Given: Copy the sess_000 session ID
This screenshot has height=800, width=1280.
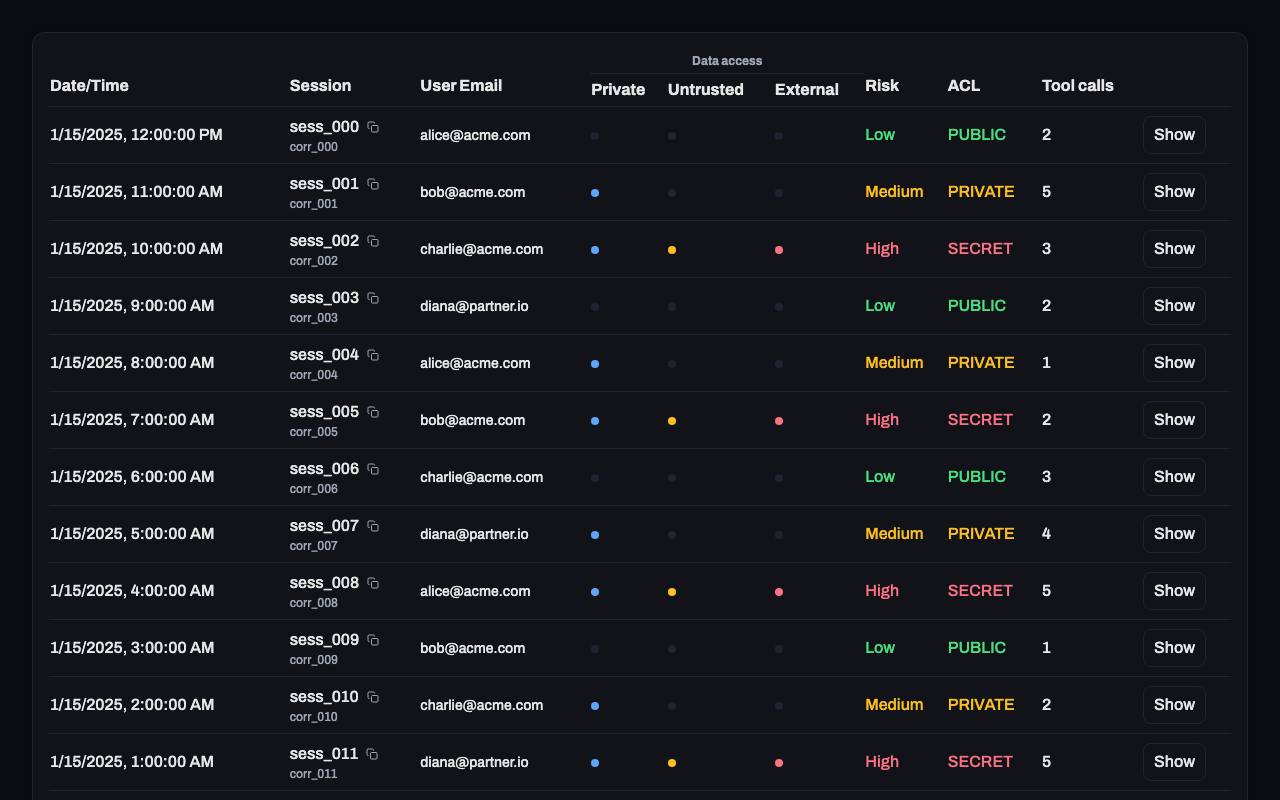Looking at the screenshot, I should pos(373,127).
